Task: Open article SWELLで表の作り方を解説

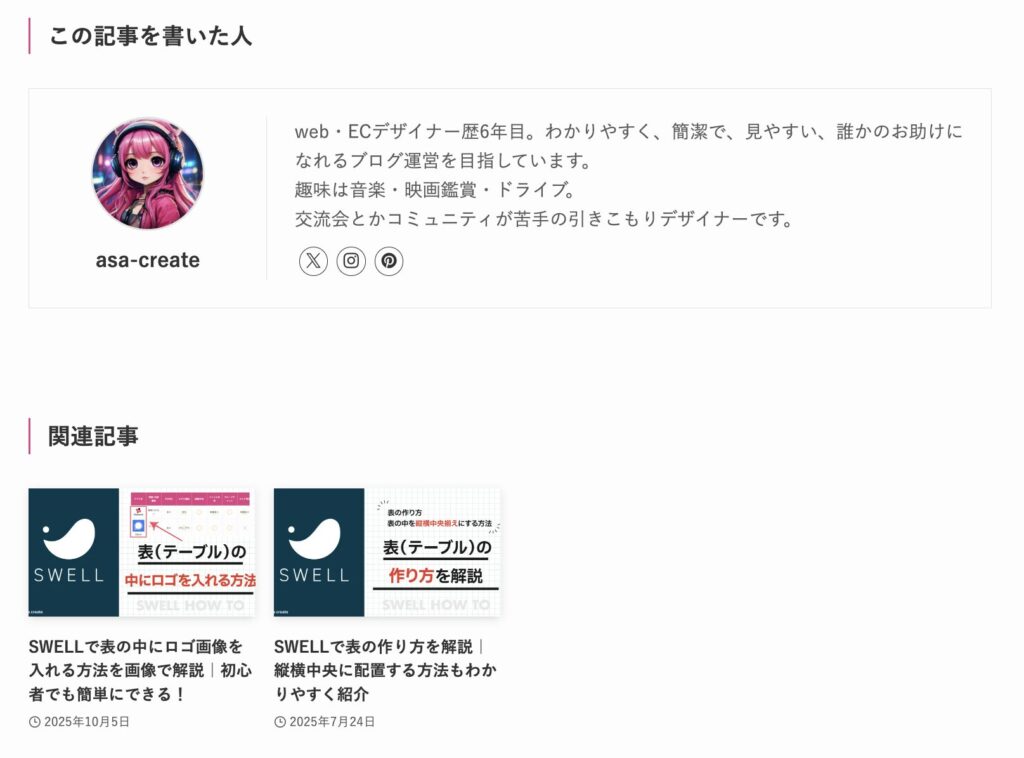Action: pyautogui.click(x=385, y=671)
